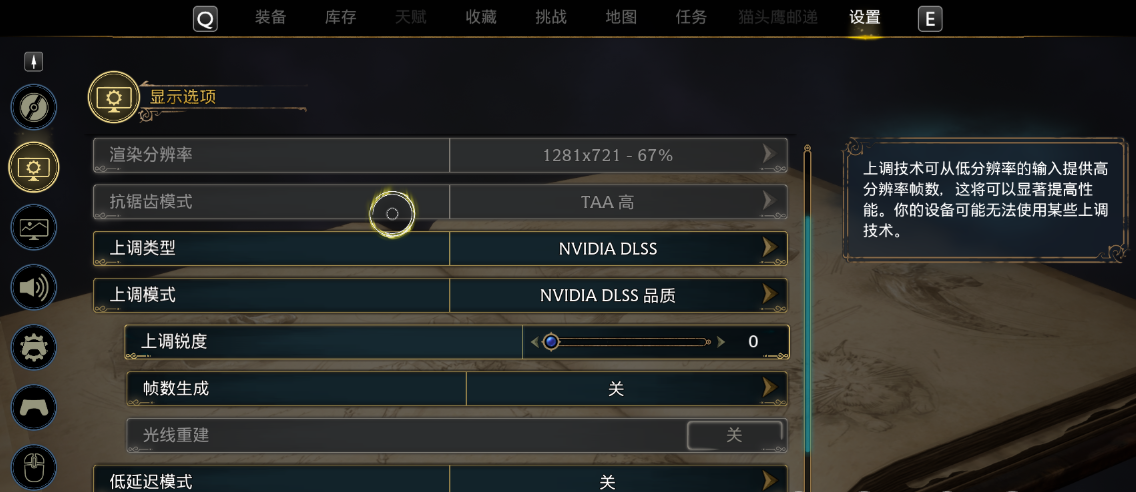The width and height of the screenshot is (1136, 492).
Task: Open the 任务 tab
Action: (691, 18)
